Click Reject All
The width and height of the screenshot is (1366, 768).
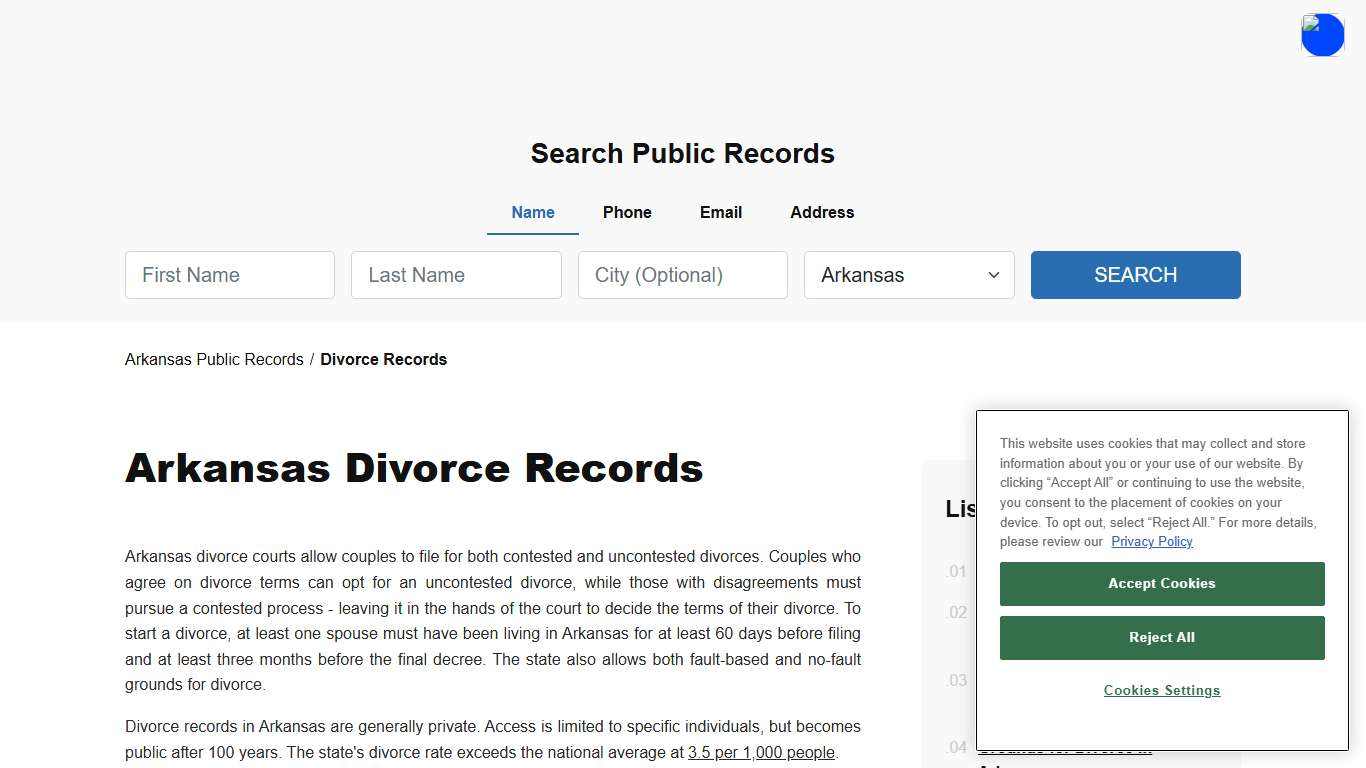[1161, 637]
